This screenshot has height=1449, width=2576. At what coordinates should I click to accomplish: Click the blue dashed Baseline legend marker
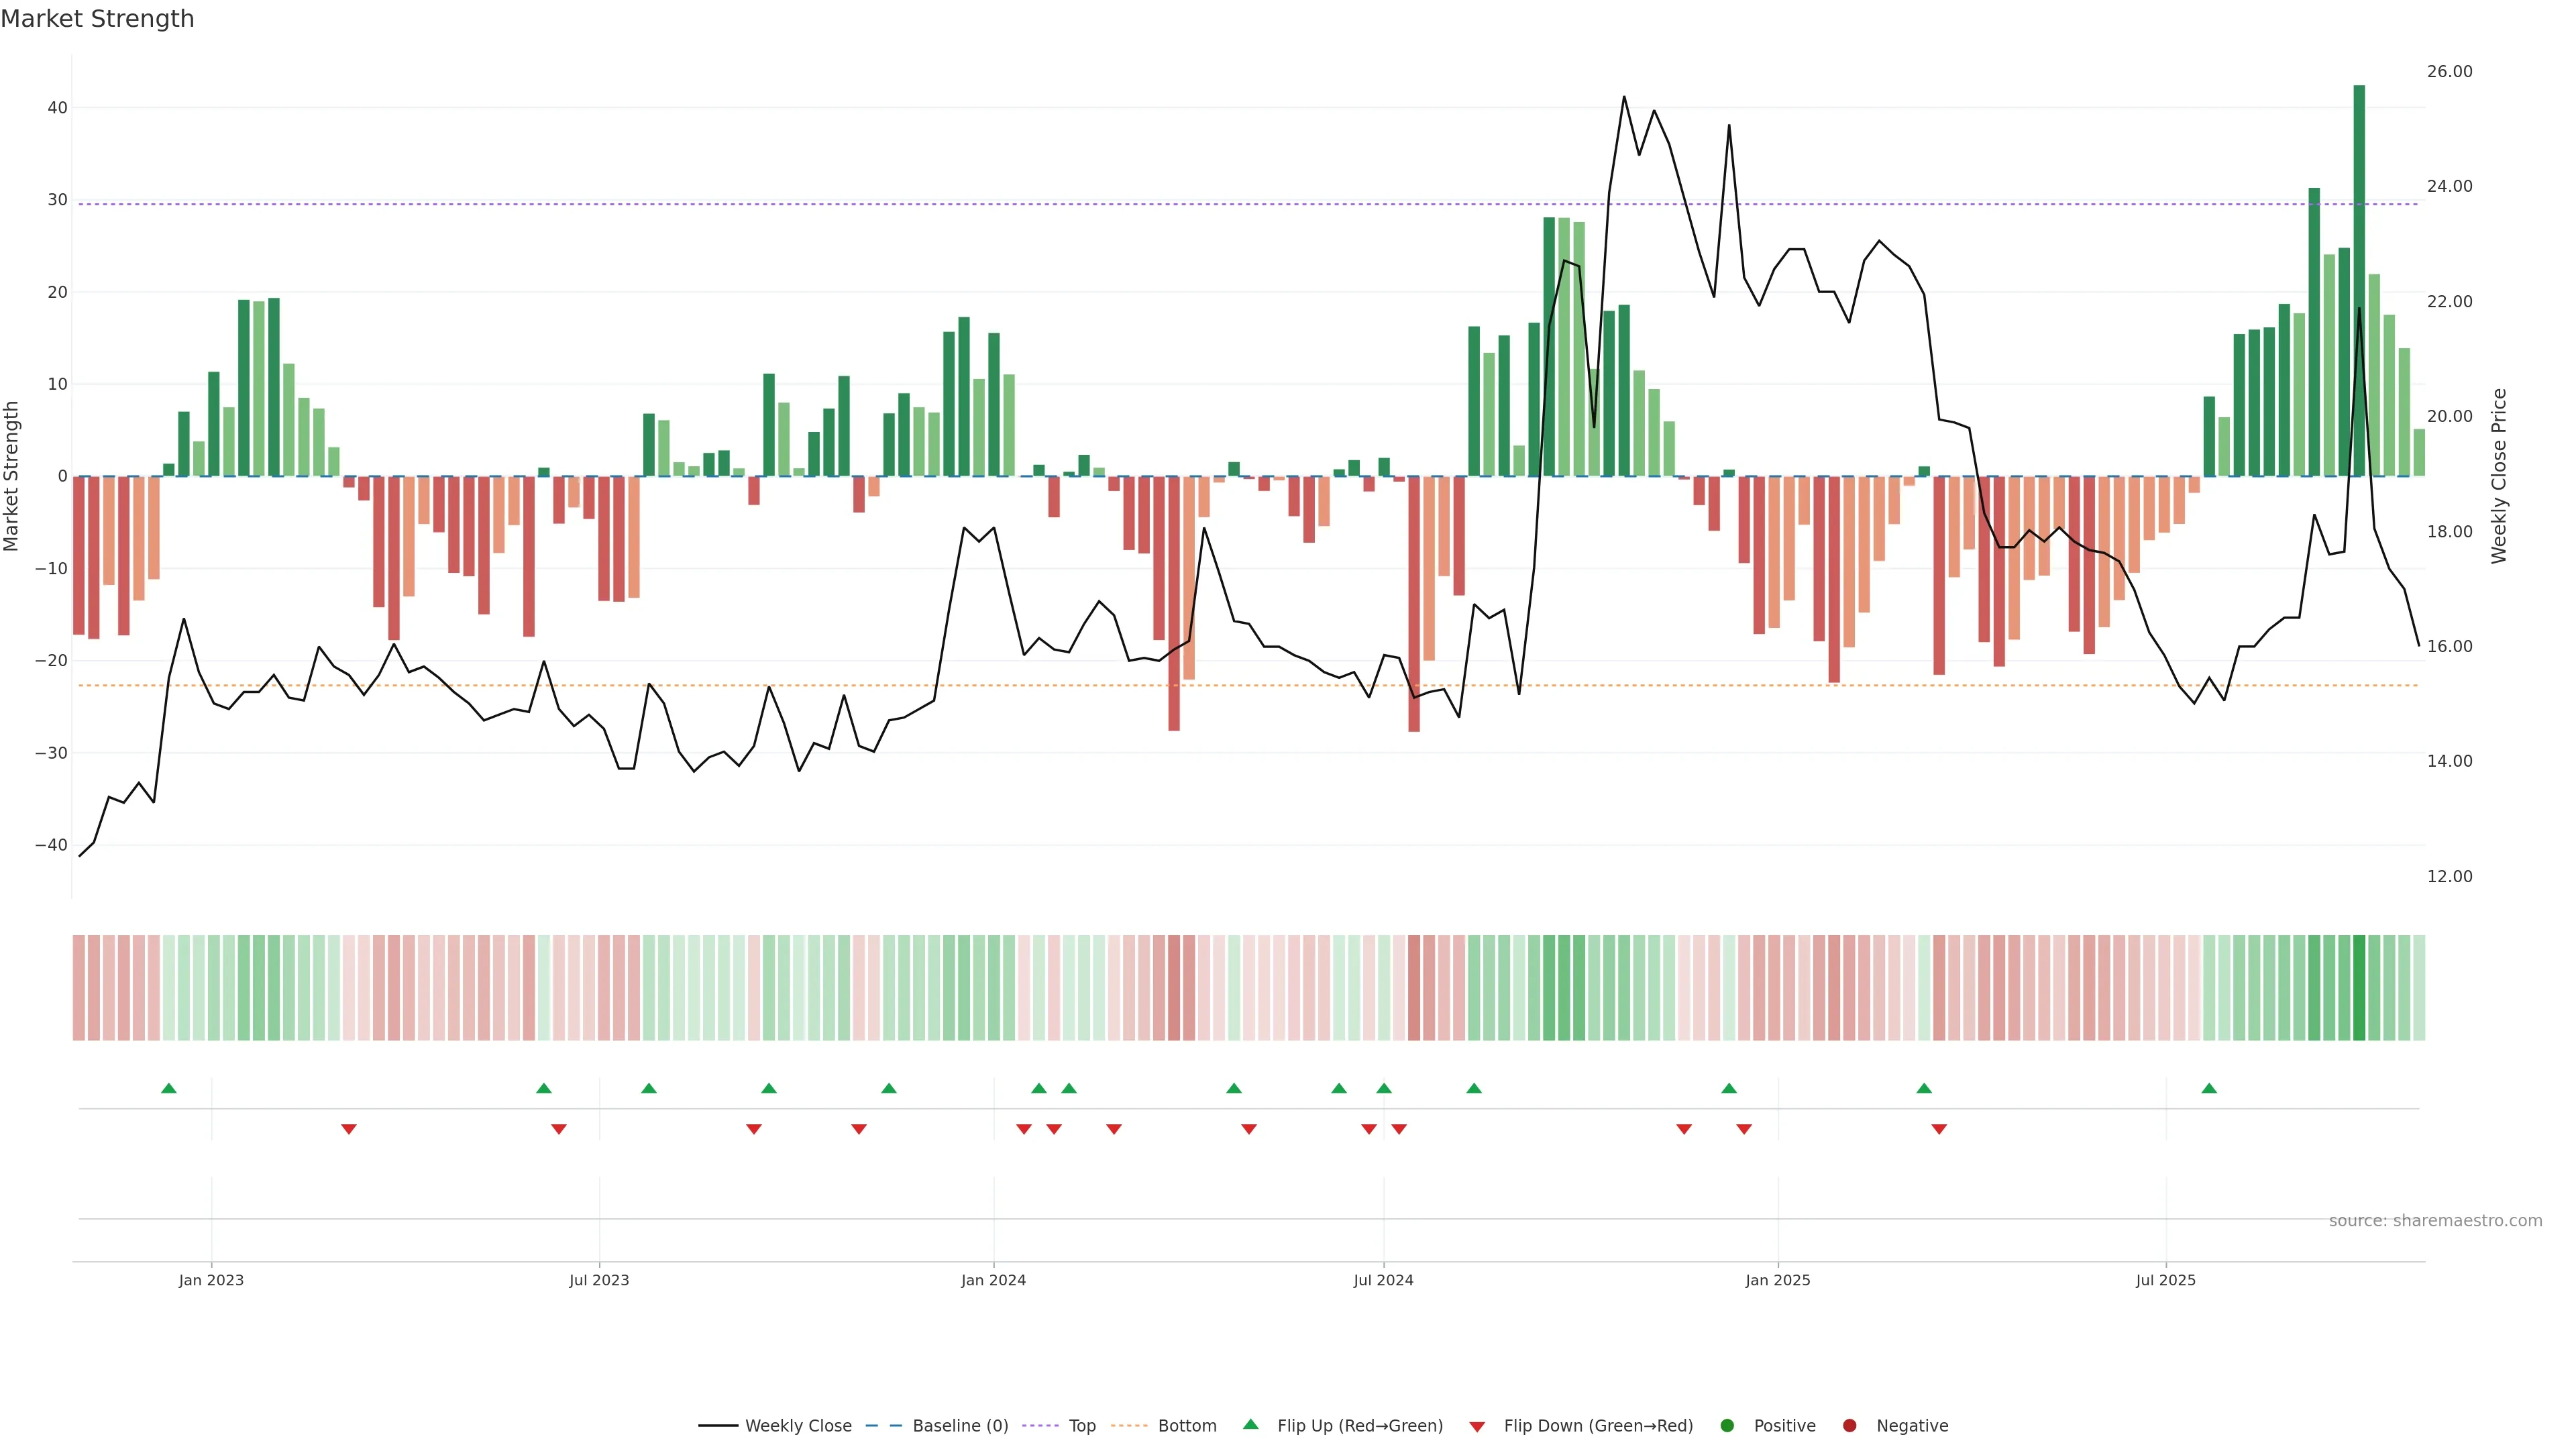[883, 1425]
